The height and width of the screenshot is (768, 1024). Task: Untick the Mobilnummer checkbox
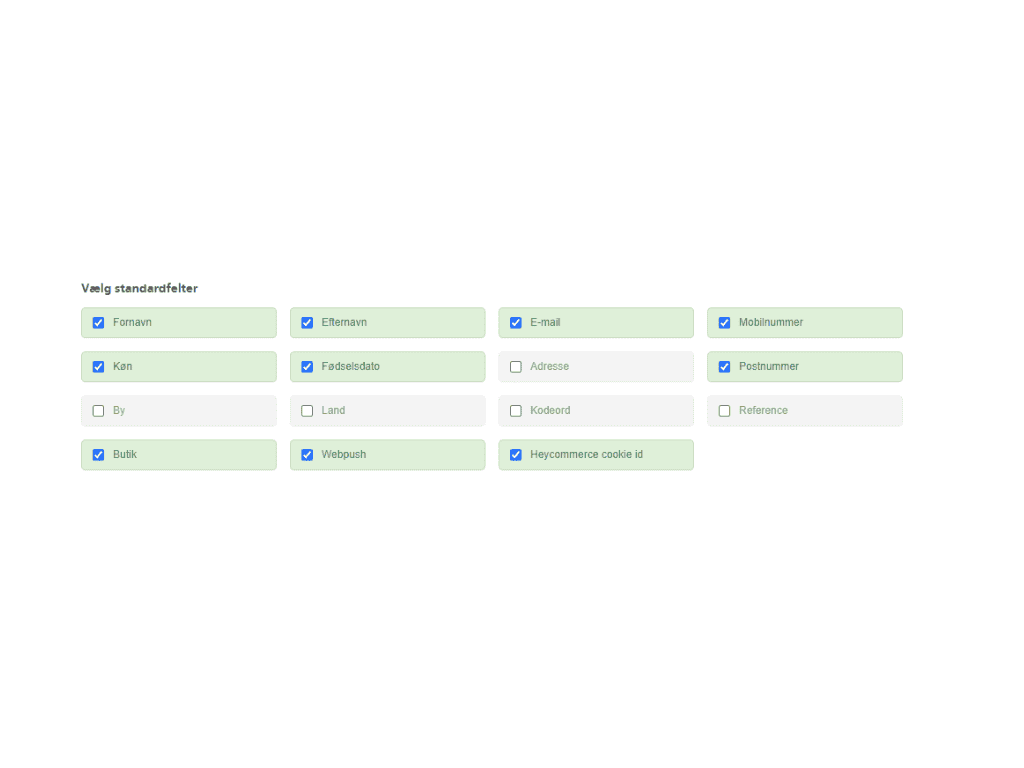[x=725, y=323]
